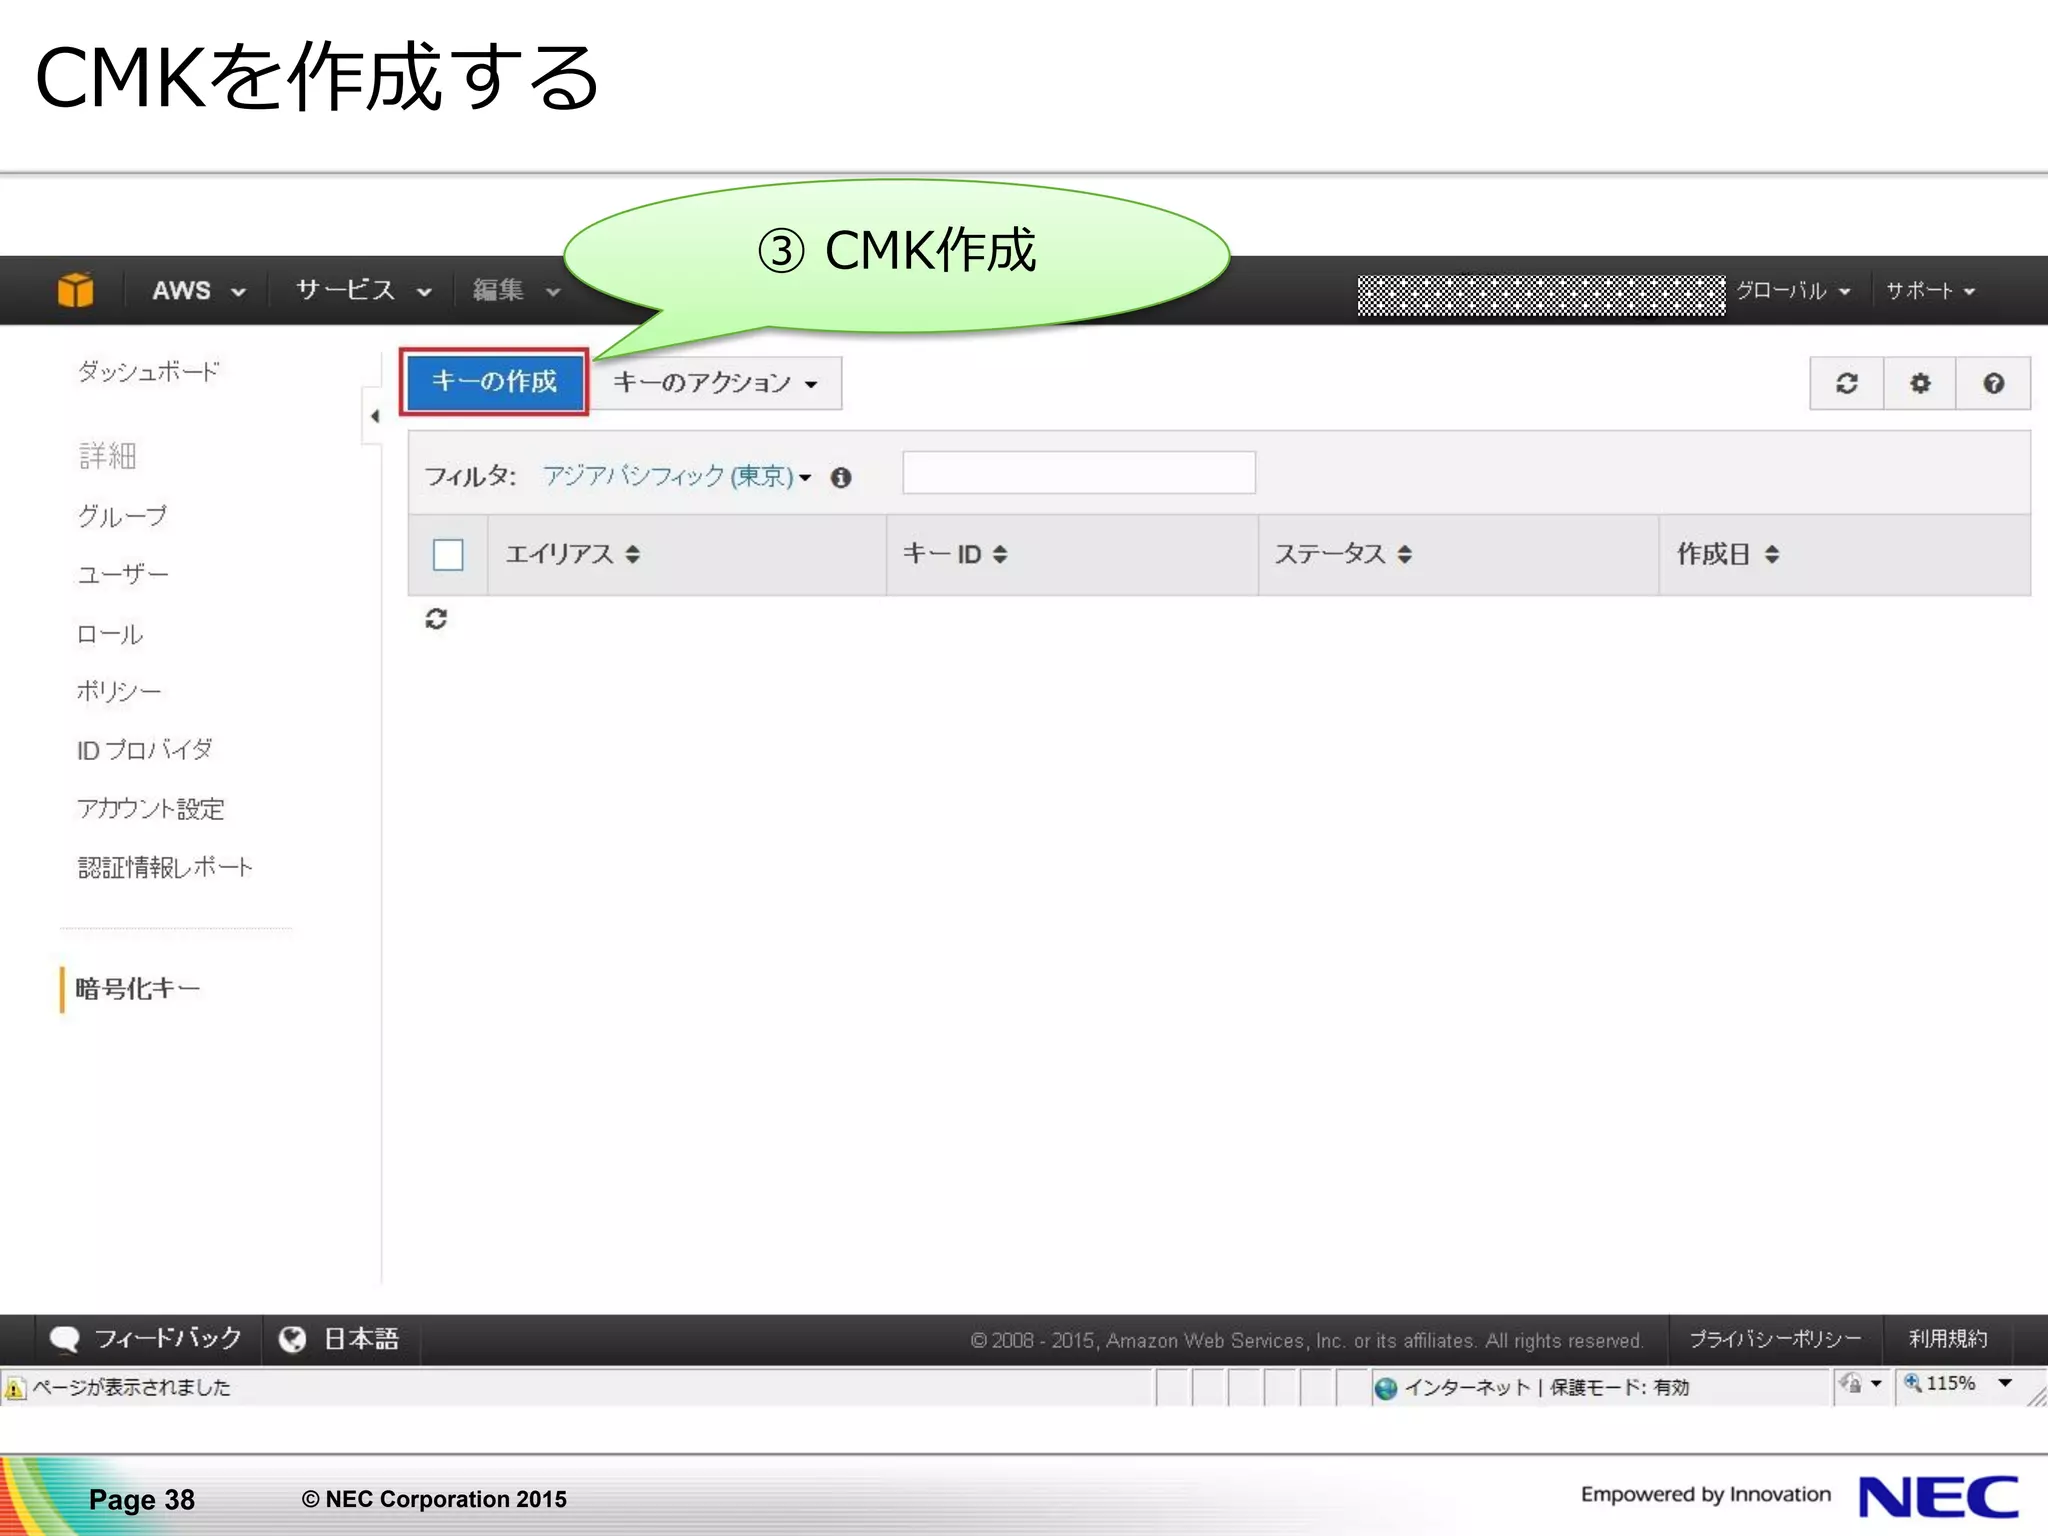Open the サービス menu dropdown
Screen dimensions: 2048x1536
point(362,290)
